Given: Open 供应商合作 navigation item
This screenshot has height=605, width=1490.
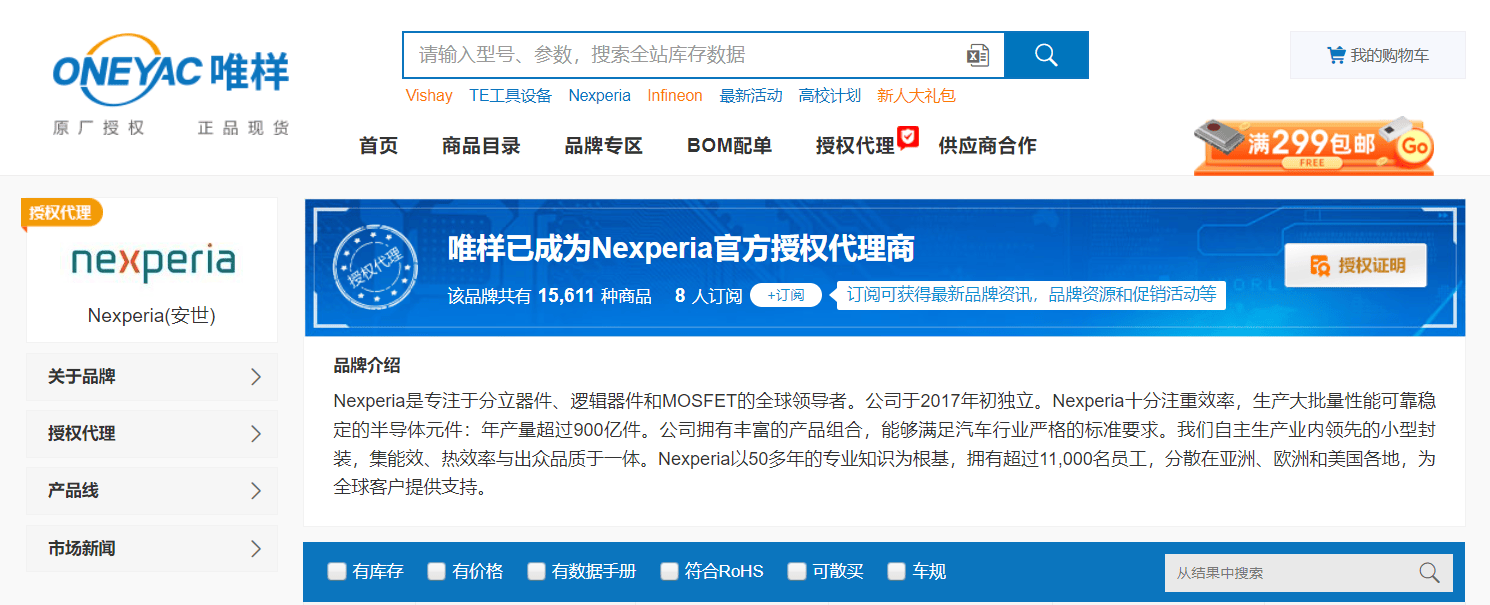Looking at the screenshot, I should point(987,146).
